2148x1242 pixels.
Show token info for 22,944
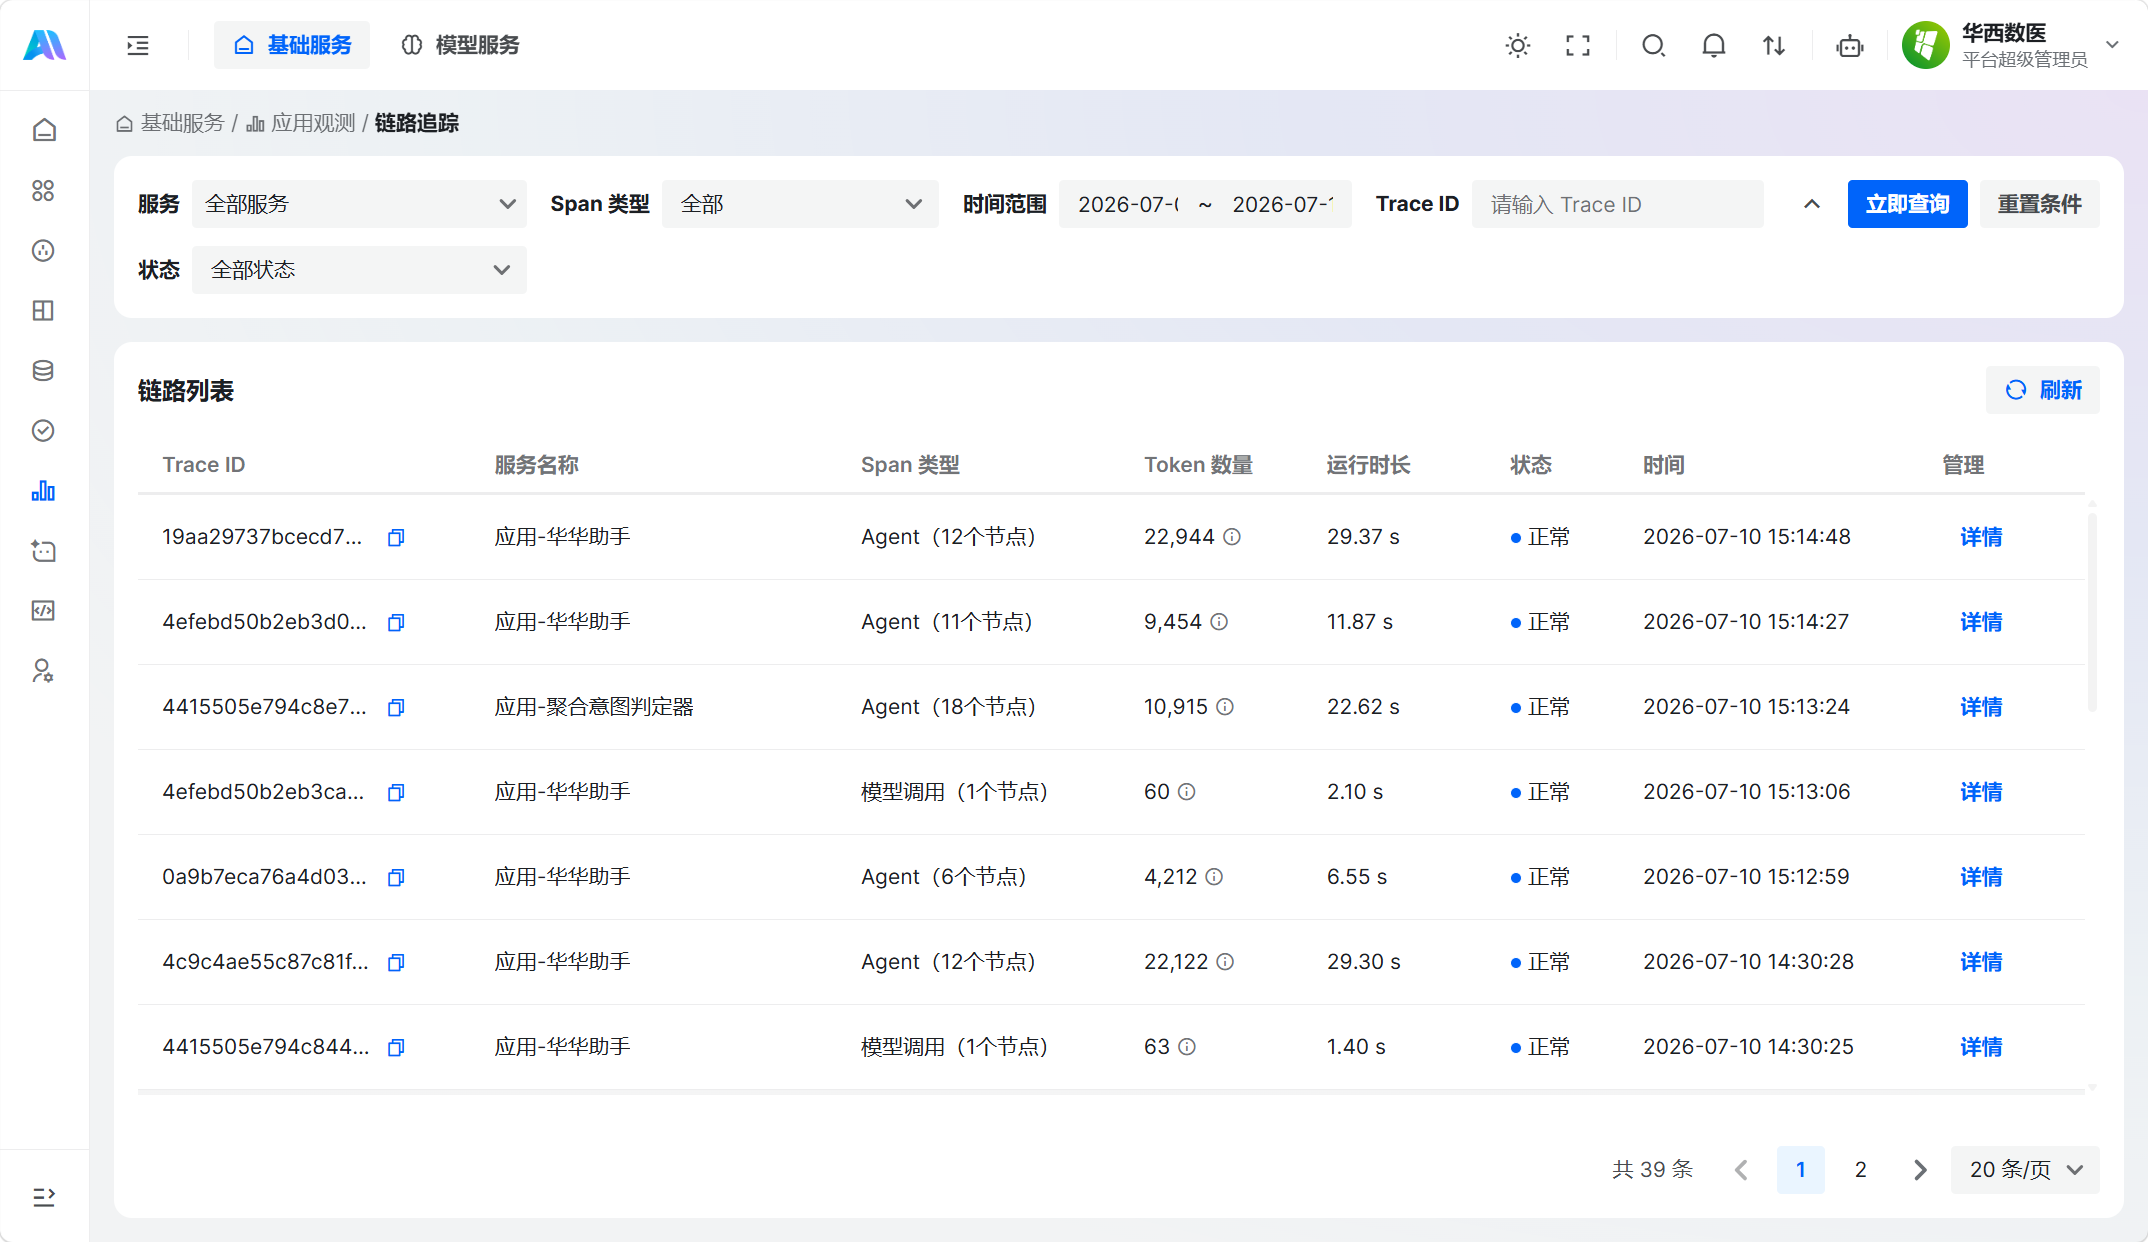coord(1232,537)
